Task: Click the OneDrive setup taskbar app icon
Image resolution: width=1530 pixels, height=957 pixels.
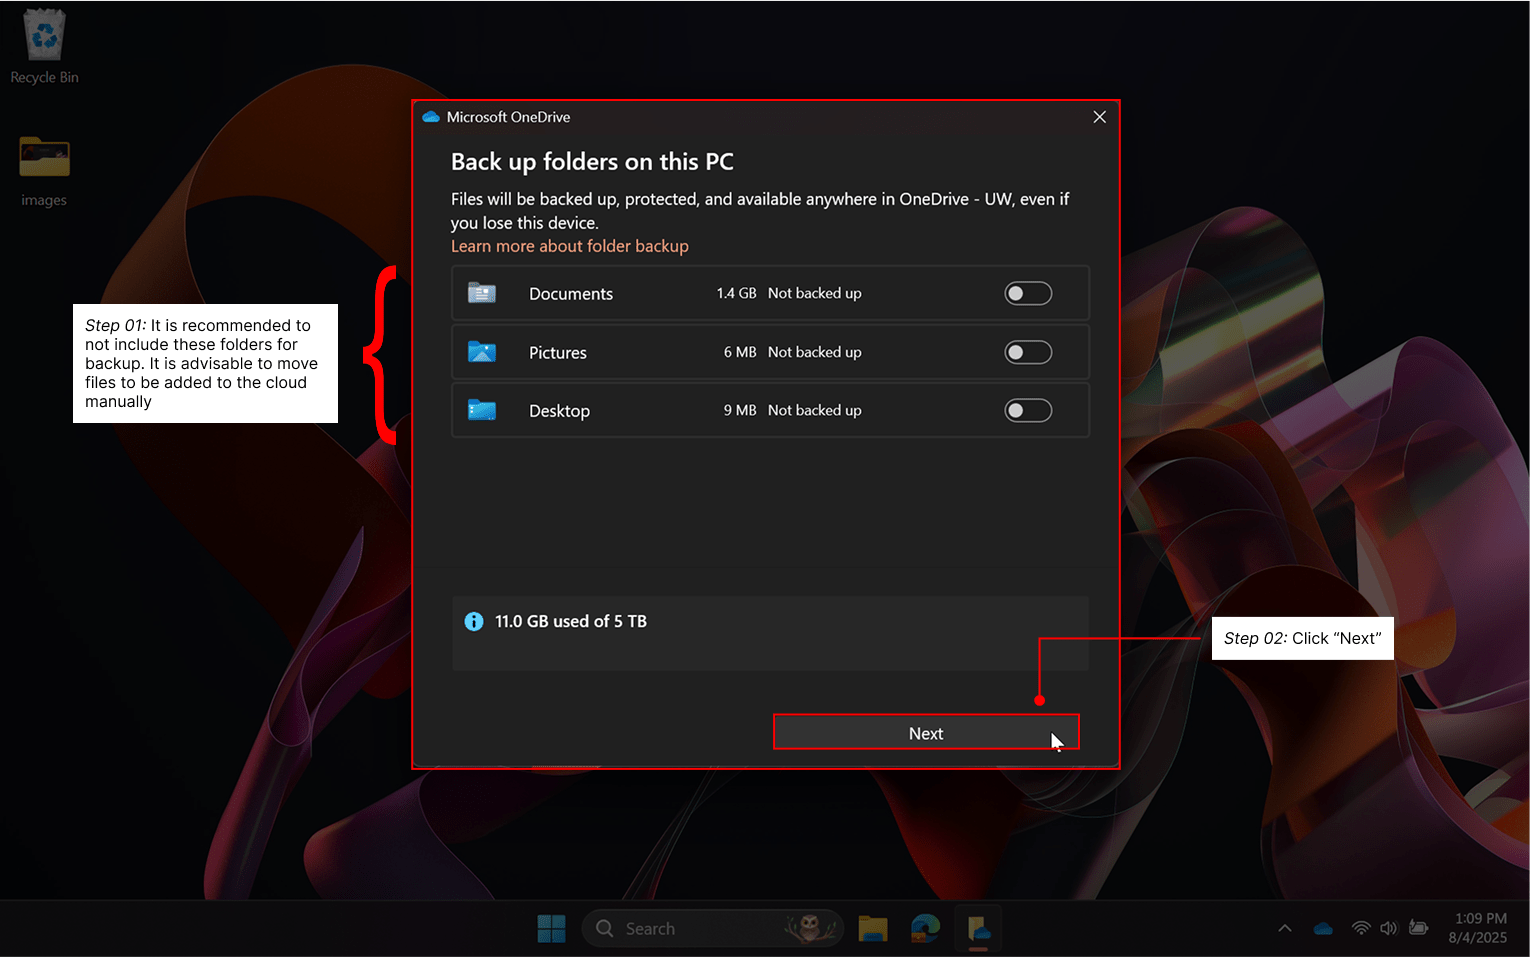Action: tap(978, 929)
